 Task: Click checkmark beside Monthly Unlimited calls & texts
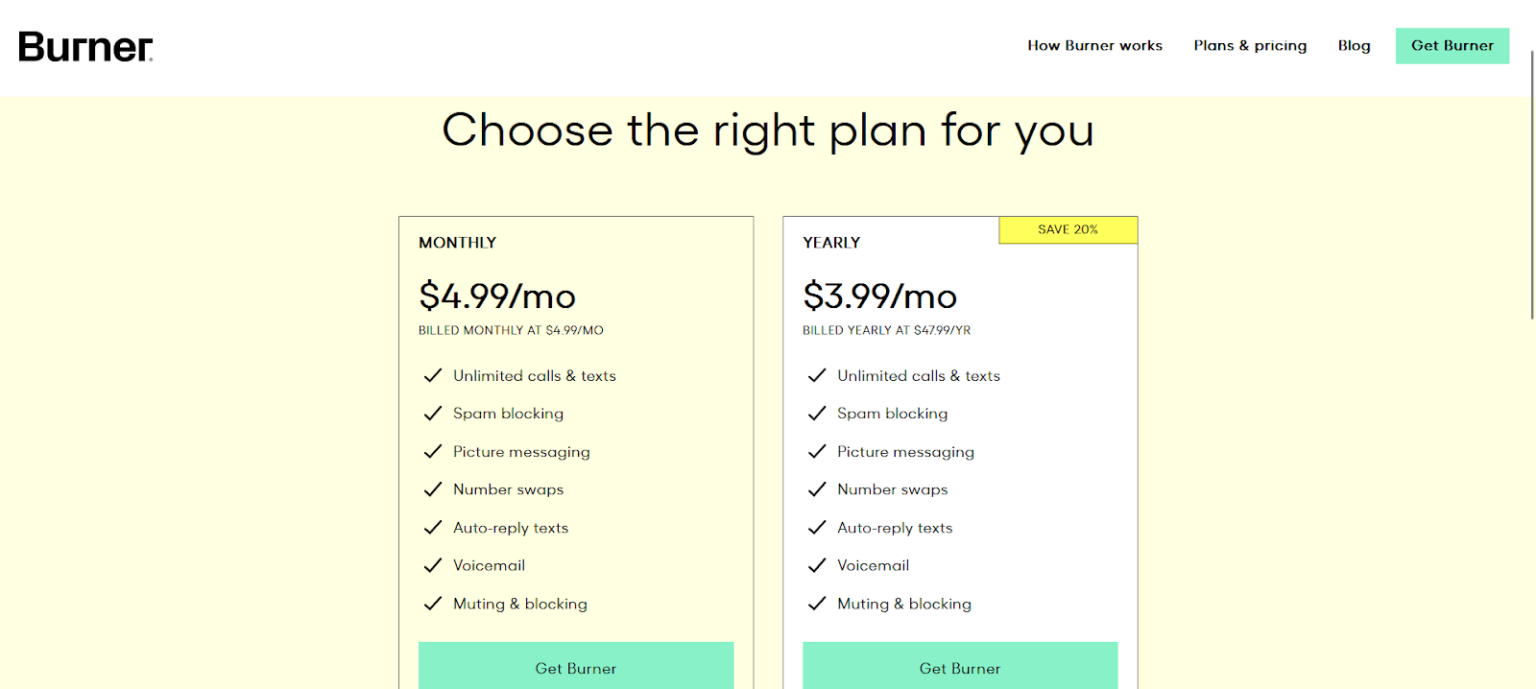pos(432,376)
